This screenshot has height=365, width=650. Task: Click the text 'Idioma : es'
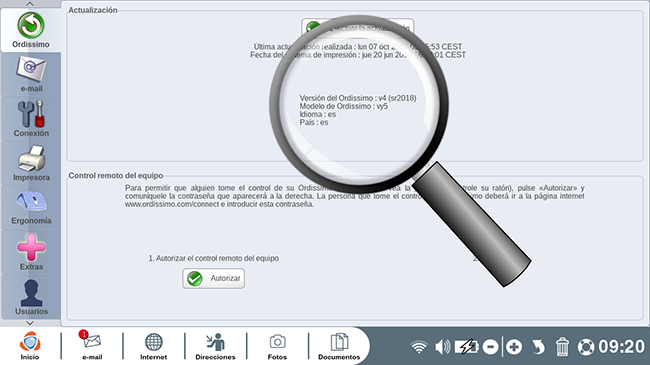pos(318,114)
